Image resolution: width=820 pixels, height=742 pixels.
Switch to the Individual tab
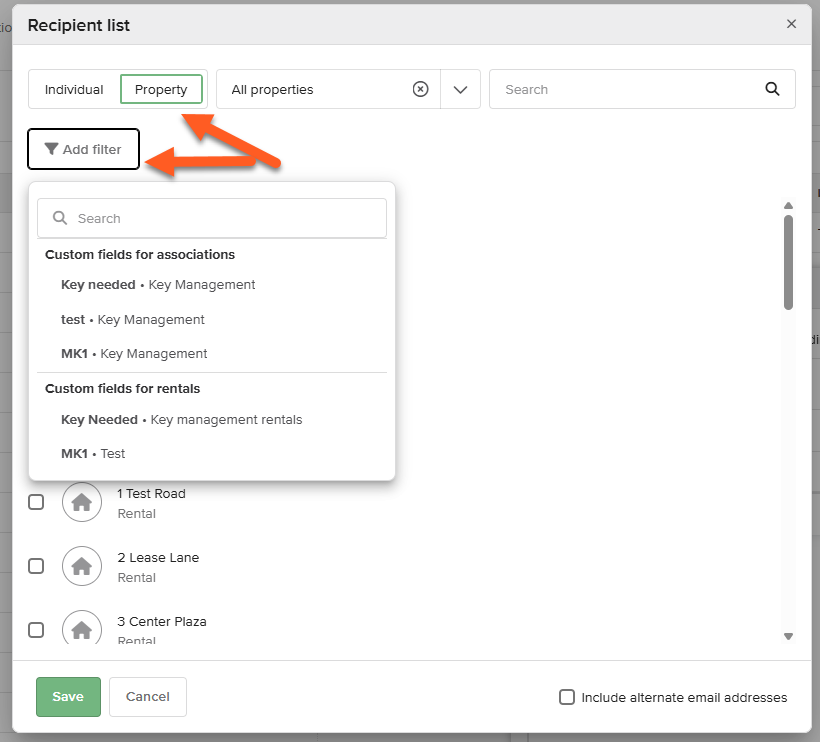[74, 89]
